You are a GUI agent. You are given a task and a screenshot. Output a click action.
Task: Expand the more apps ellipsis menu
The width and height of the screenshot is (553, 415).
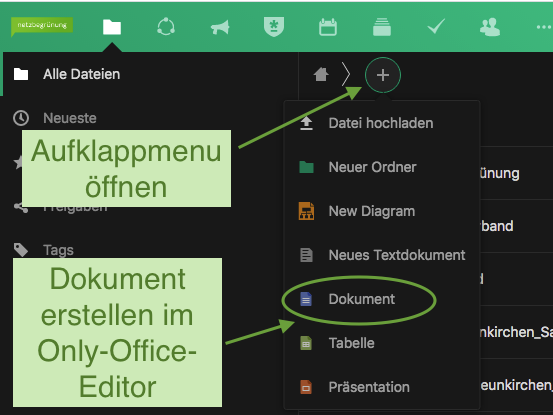click(544, 27)
